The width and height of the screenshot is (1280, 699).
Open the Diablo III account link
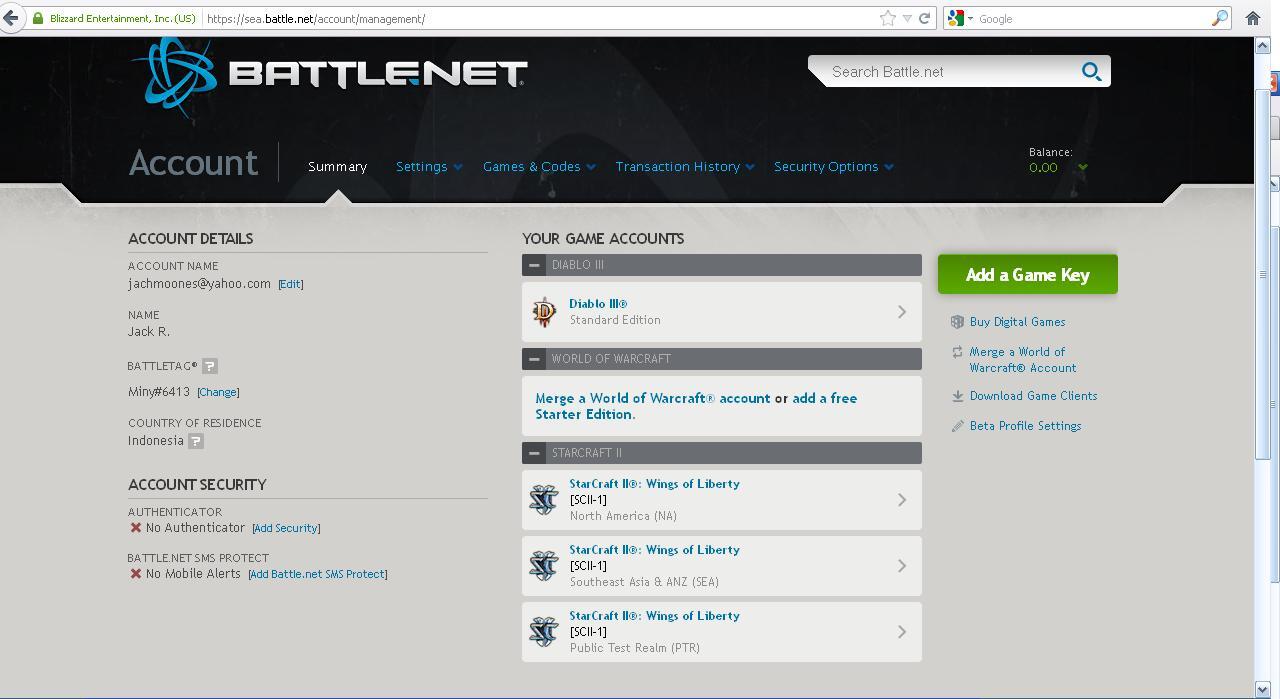[598, 304]
